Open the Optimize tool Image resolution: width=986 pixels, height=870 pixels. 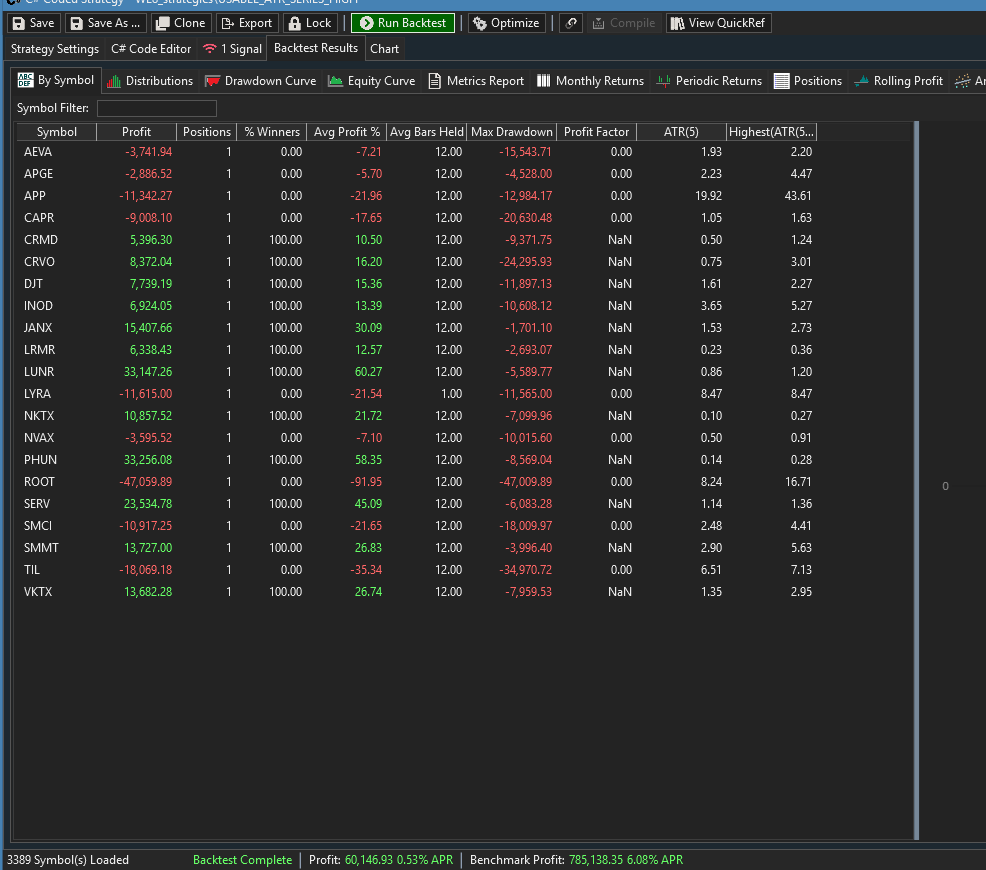[506, 23]
